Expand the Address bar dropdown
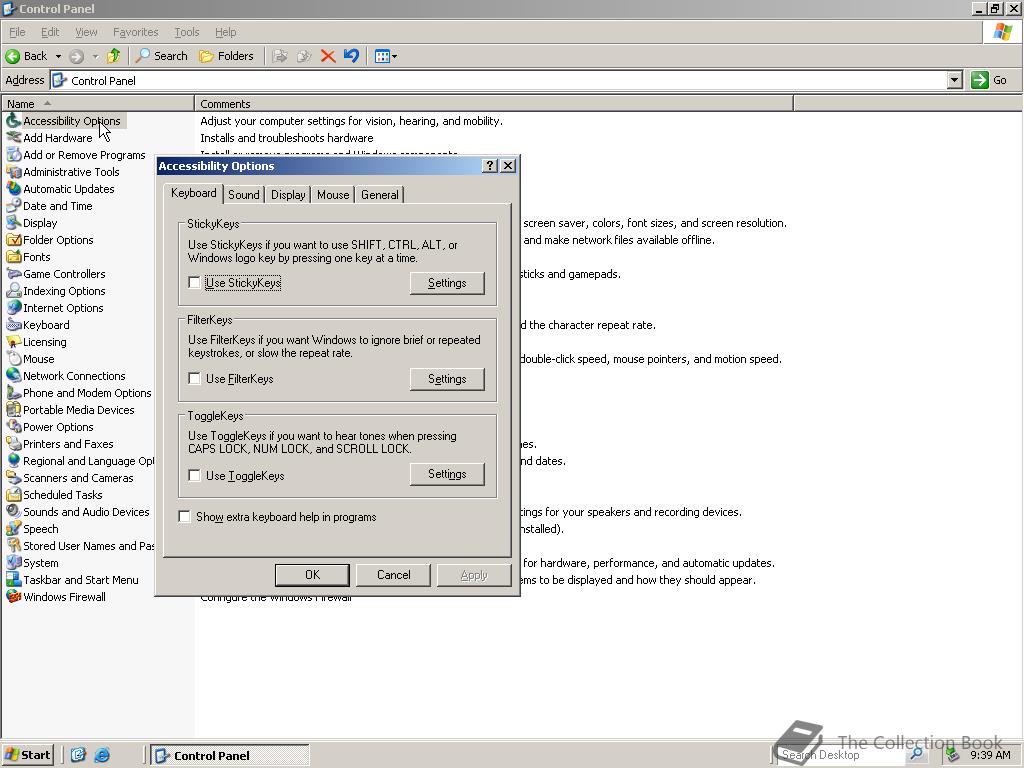Viewport: 1024px width, 768px height. (x=955, y=80)
